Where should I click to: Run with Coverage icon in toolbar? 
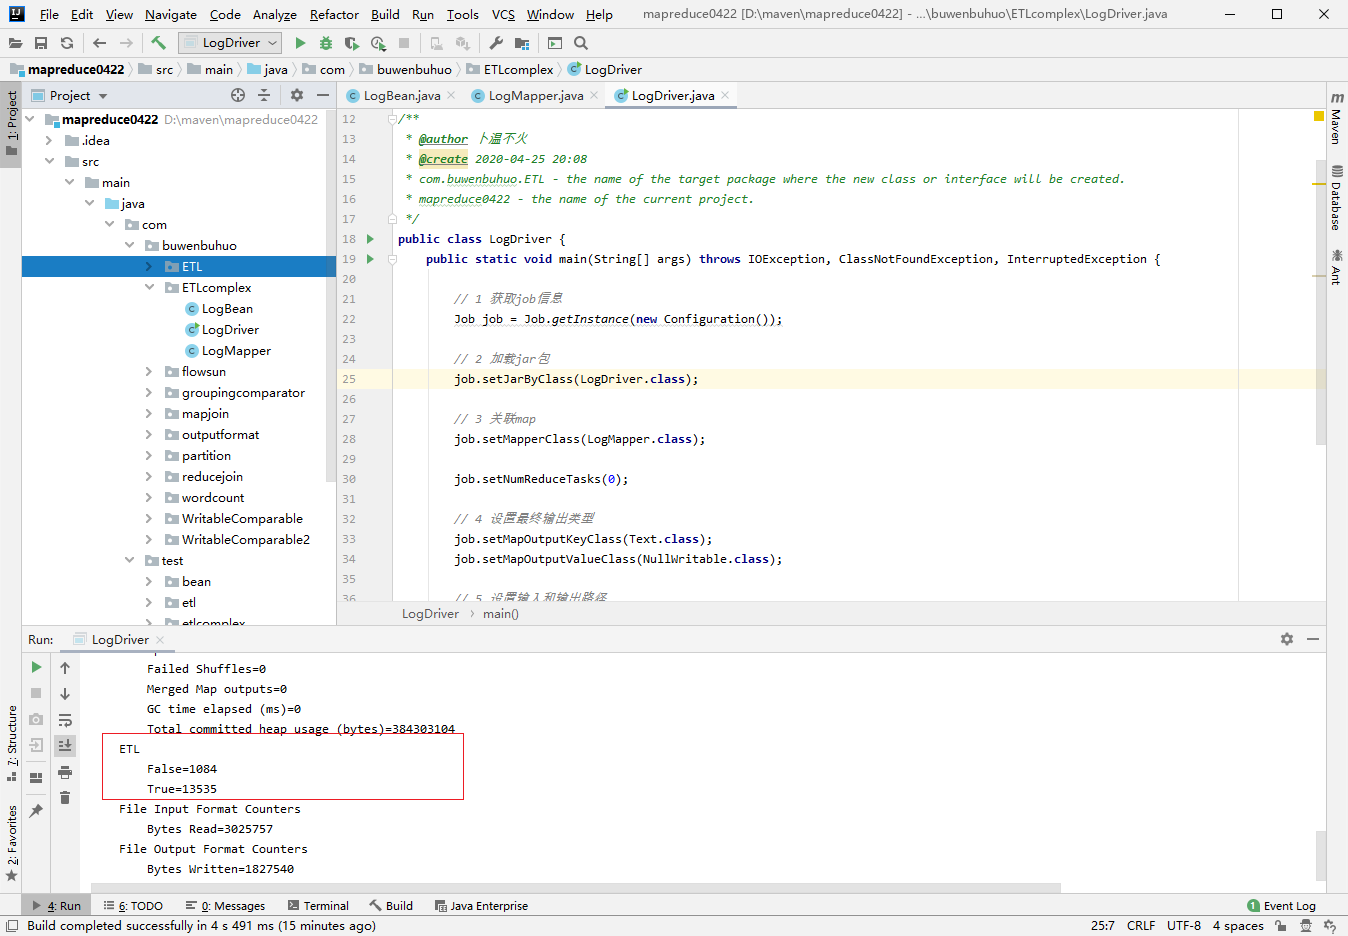coord(352,43)
